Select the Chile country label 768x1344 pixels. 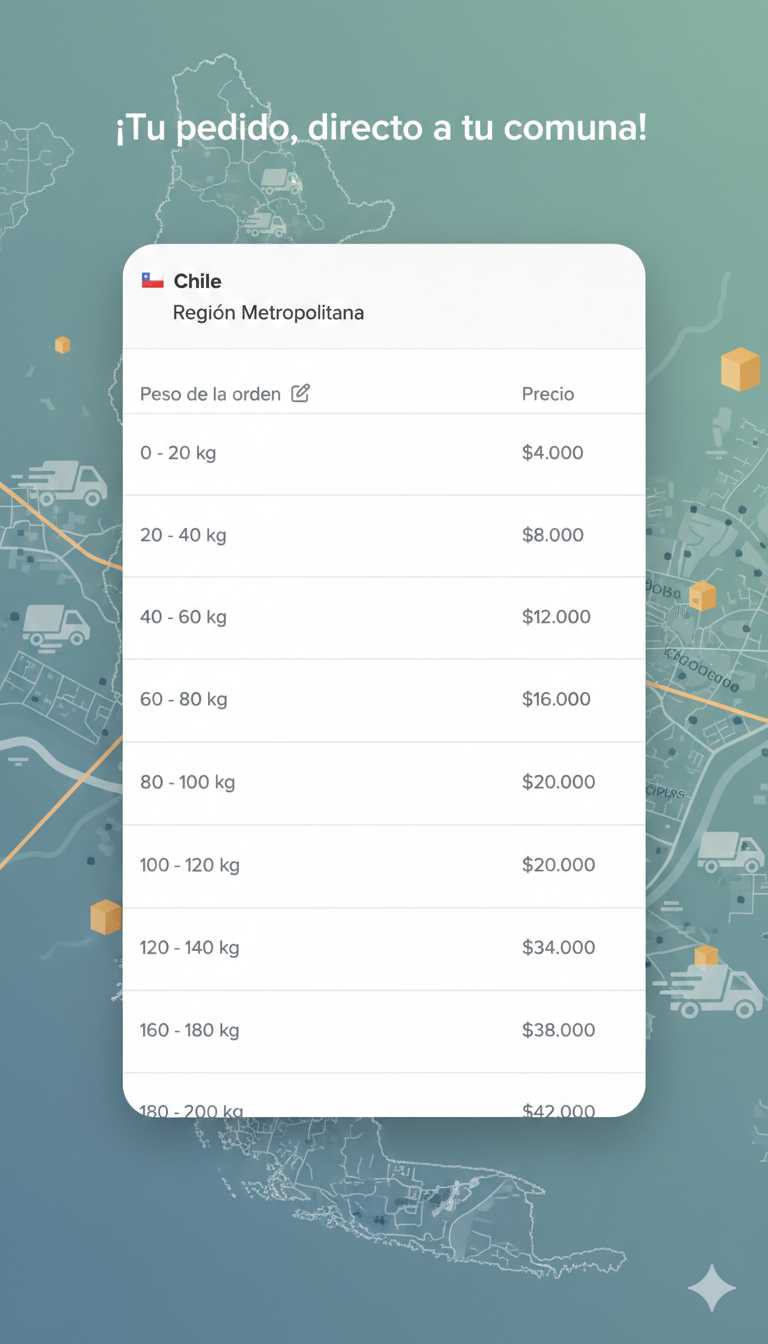click(x=198, y=281)
